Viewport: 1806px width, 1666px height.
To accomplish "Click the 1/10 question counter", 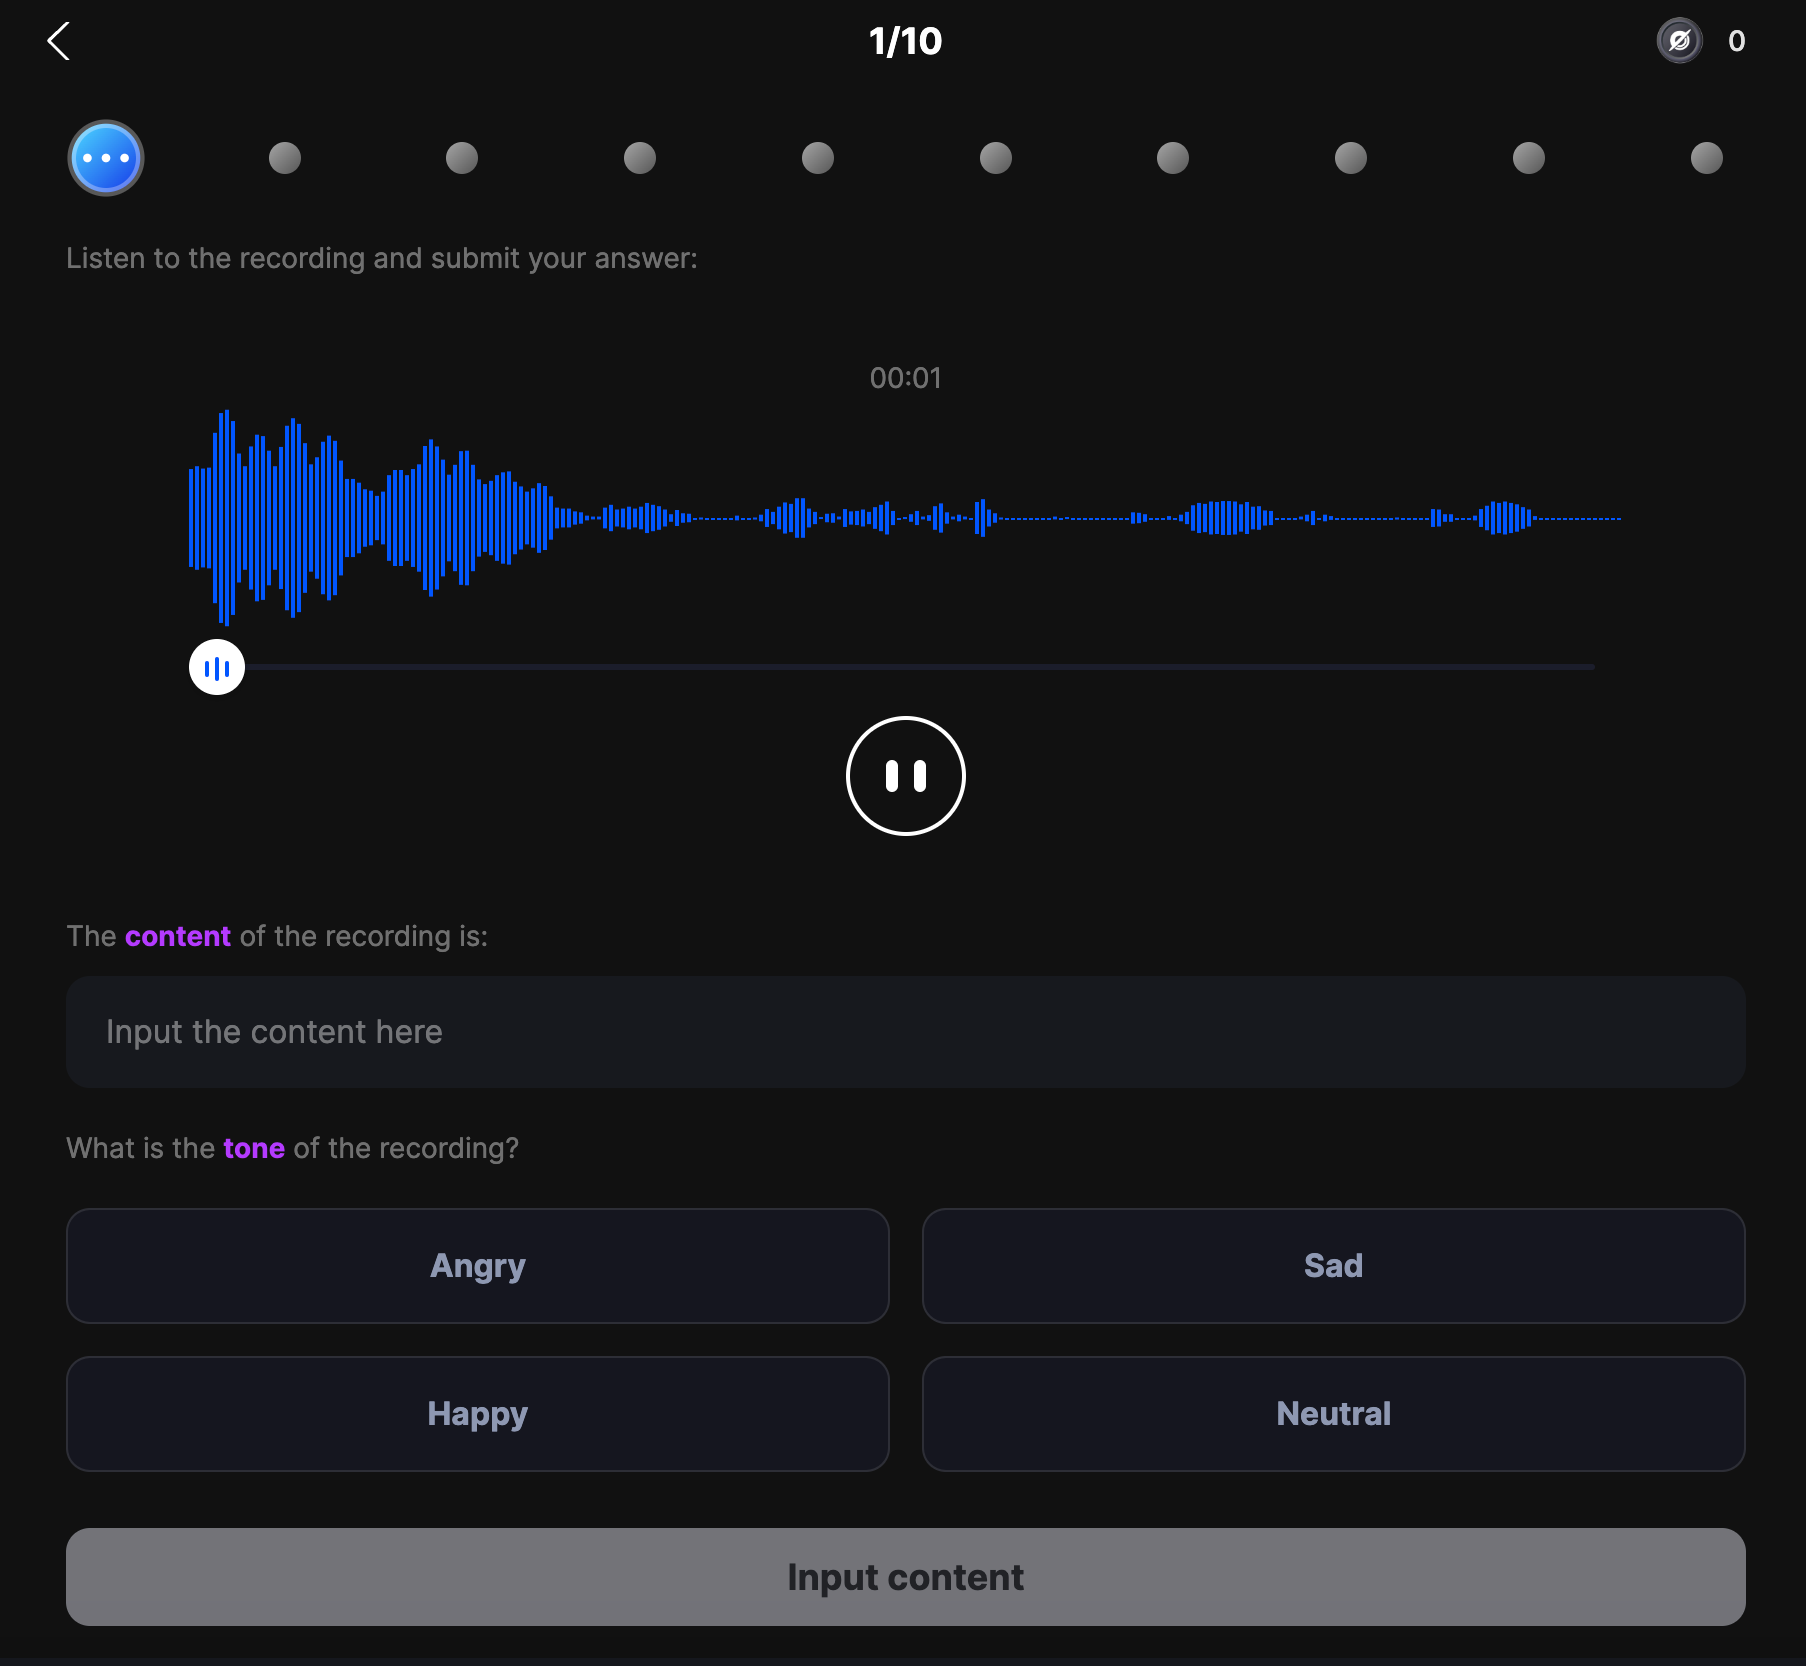I will pyautogui.click(x=905, y=41).
